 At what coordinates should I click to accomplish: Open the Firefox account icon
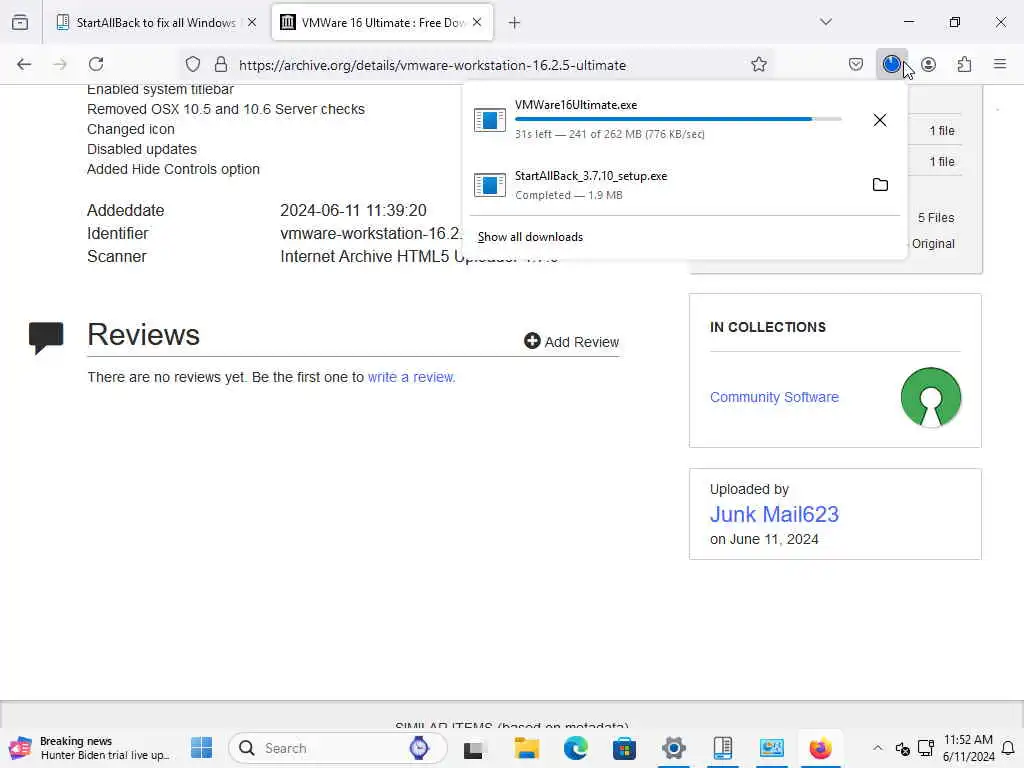coord(929,64)
